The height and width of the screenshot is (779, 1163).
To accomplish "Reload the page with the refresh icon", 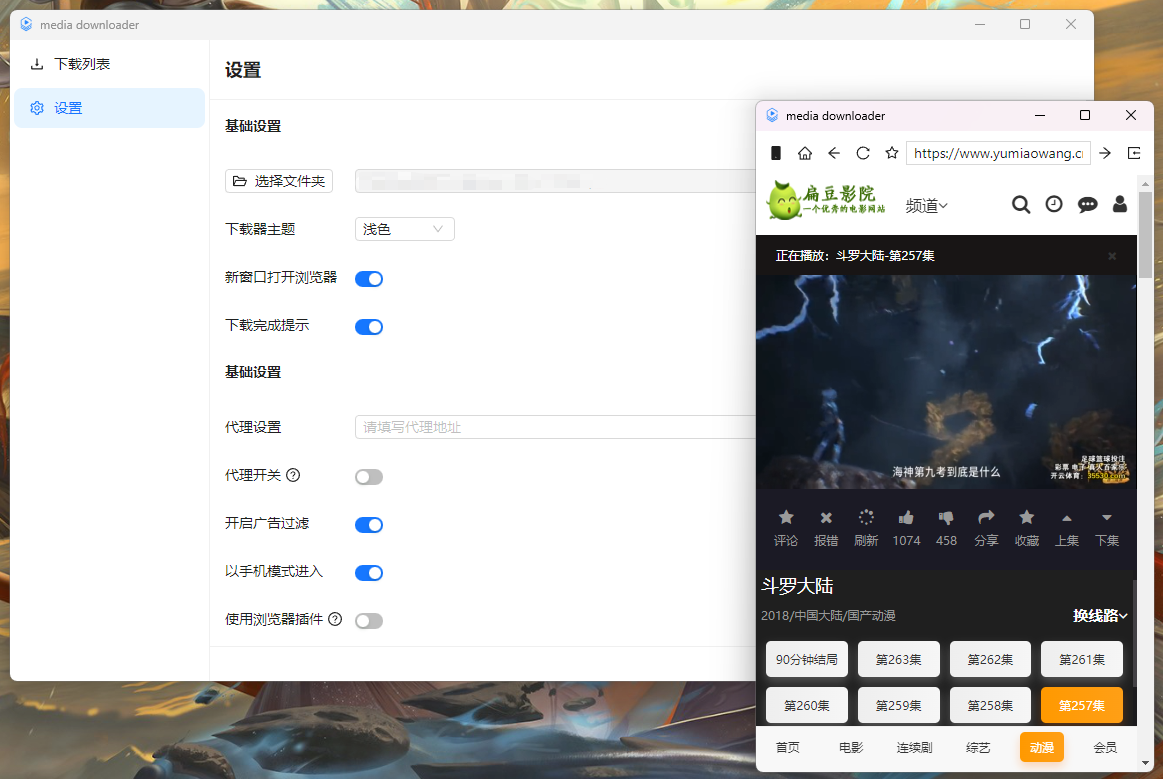I will coord(862,153).
